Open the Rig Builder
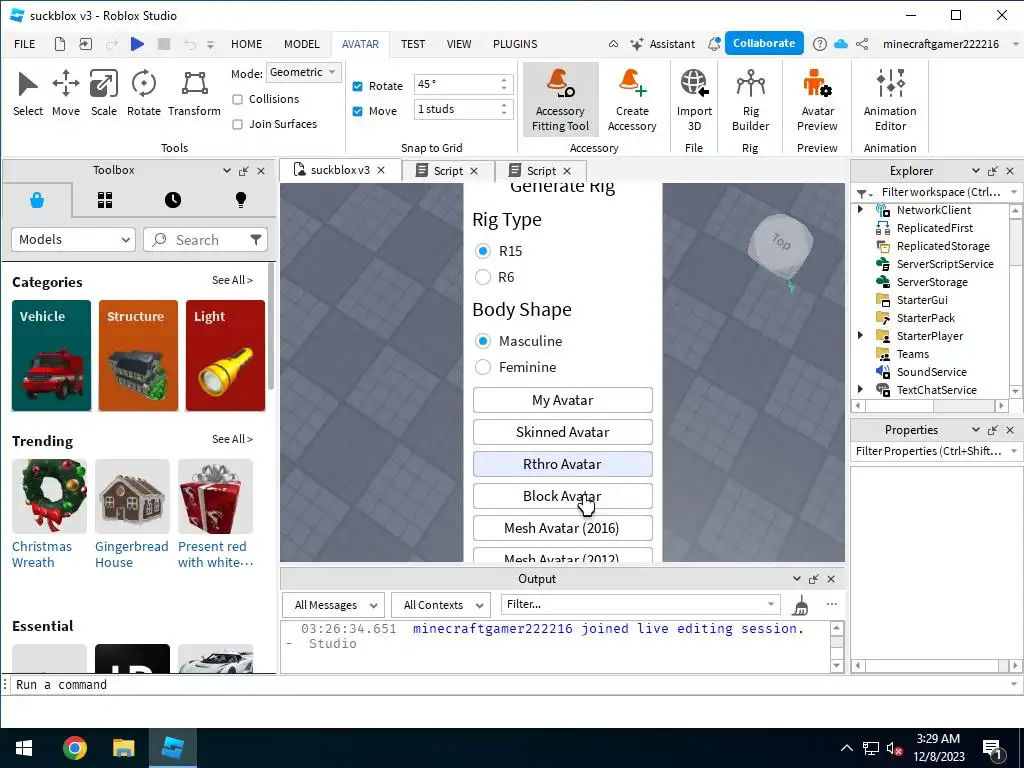1024x768 pixels. [750, 99]
